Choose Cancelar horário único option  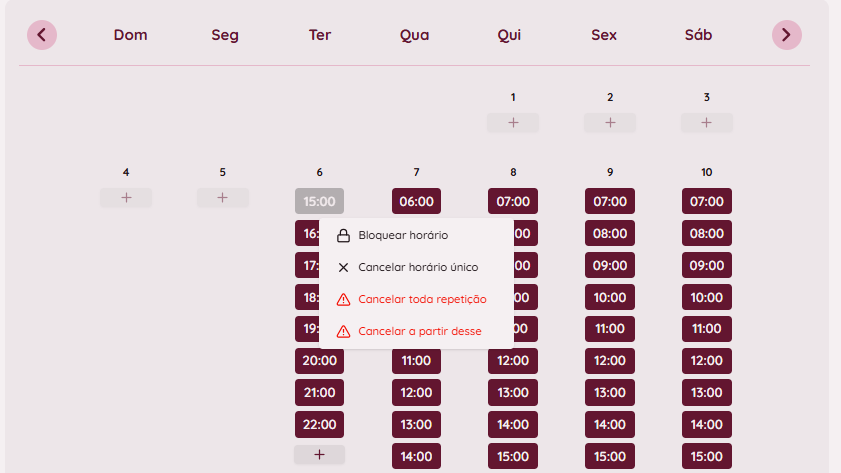[x=417, y=268]
